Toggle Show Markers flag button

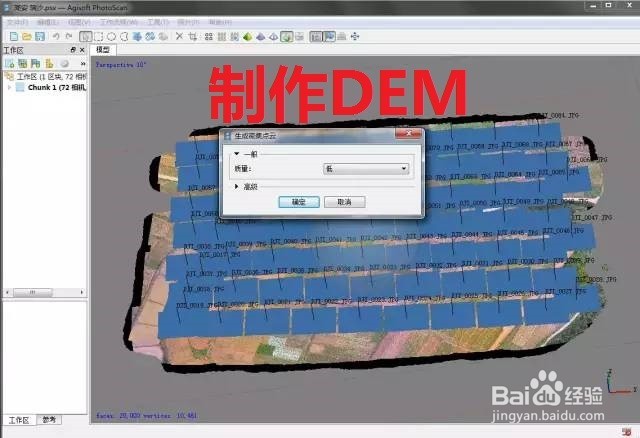pyautogui.click(x=329, y=37)
